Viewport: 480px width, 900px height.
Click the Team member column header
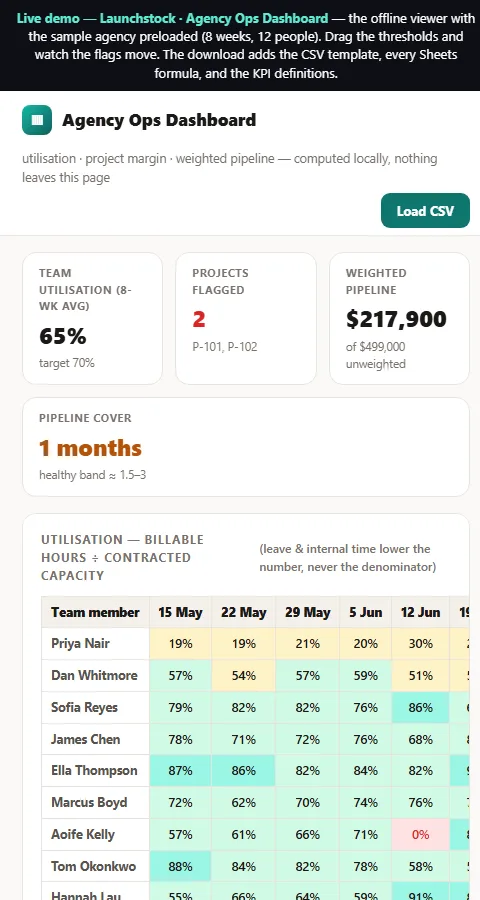(x=95, y=612)
